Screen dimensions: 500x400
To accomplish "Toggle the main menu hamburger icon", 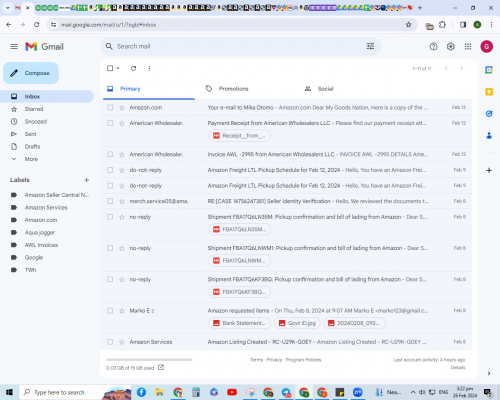I will 14,47.
